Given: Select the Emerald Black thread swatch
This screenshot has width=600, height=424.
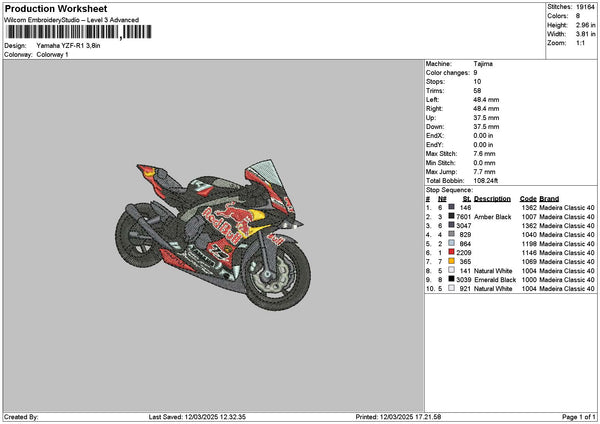Looking at the screenshot, I should (452, 279).
